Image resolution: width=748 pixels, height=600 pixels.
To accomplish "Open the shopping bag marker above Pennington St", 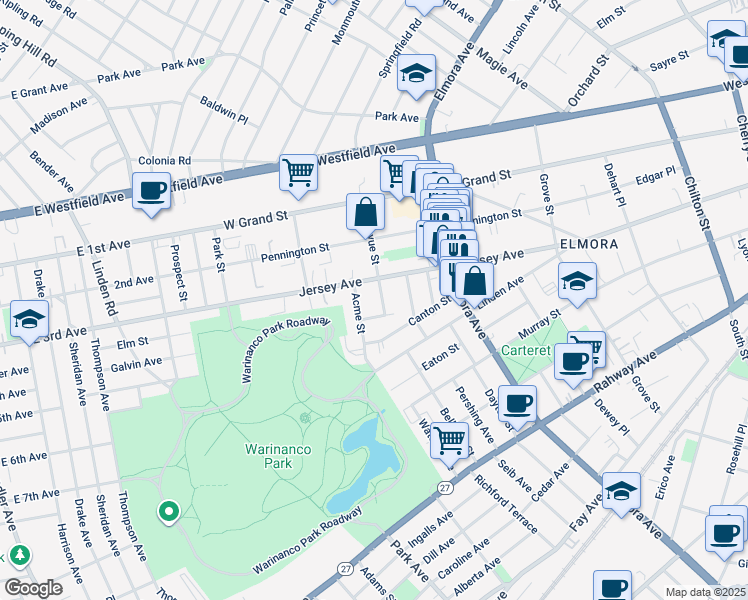I will [x=366, y=212].
